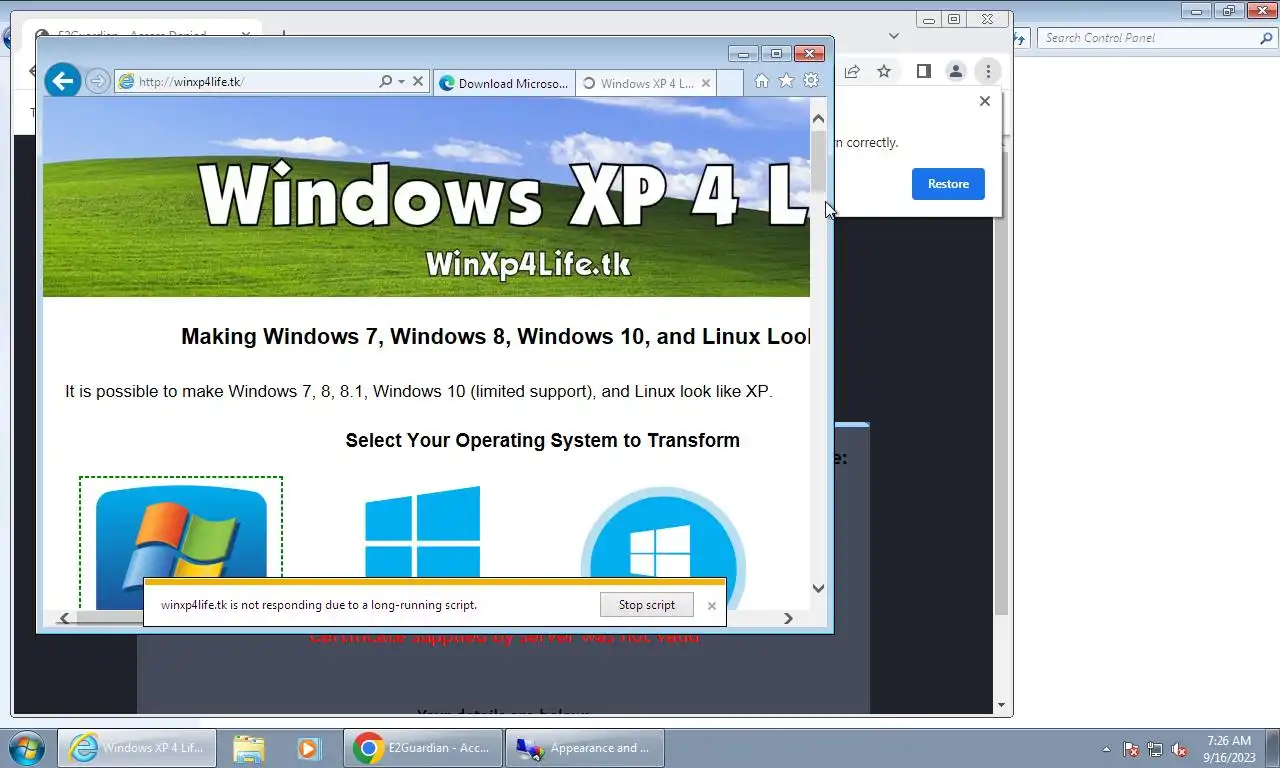
Task: Click the IE horizontal scrollbar right arrow
Action: [788, 618]
